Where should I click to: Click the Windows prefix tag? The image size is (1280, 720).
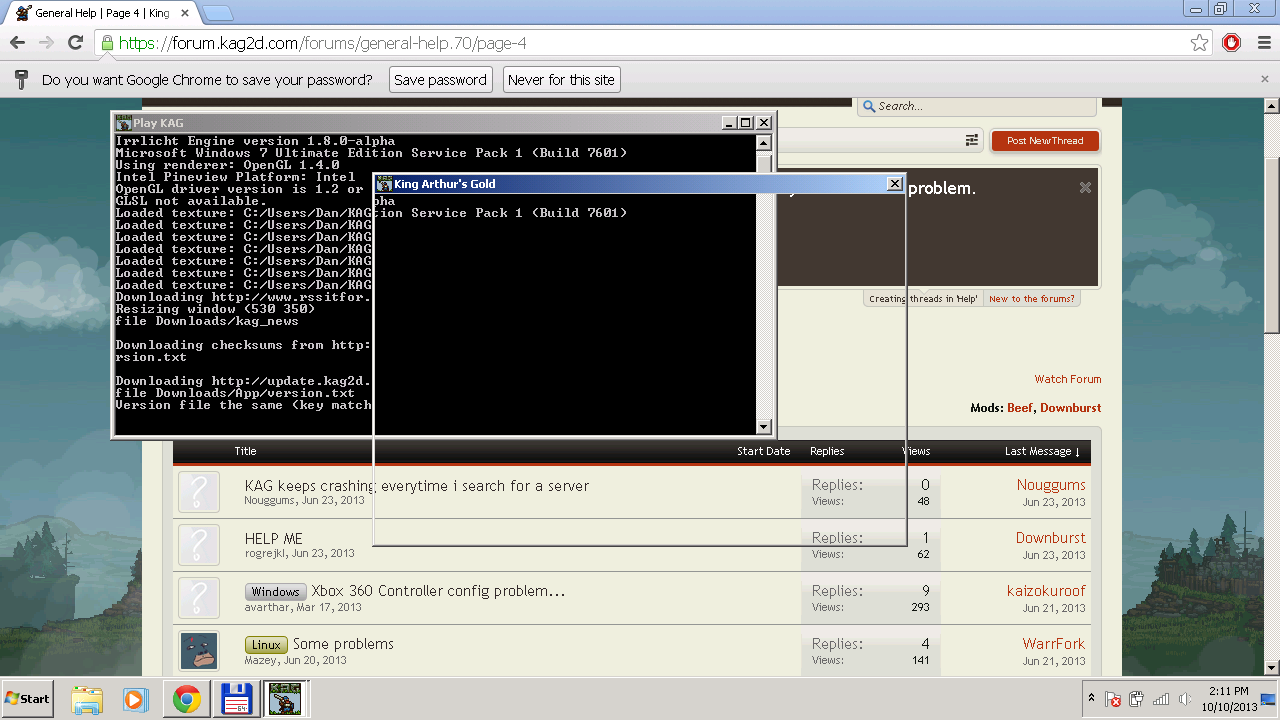(275, 592)
